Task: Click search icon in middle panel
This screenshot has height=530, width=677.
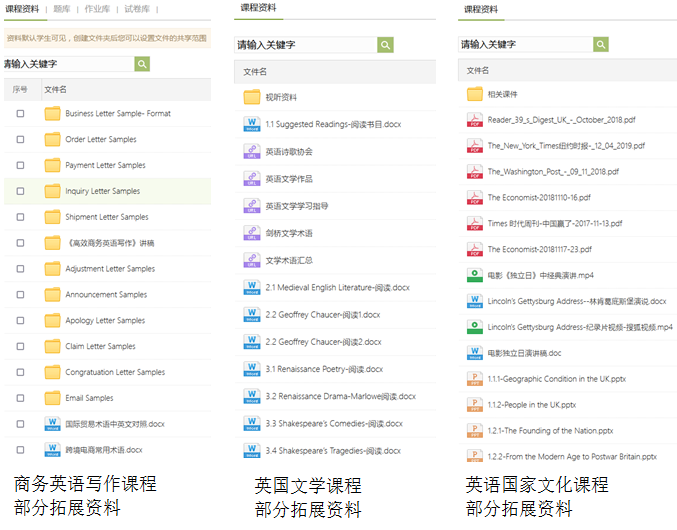Action: point(385,45)
